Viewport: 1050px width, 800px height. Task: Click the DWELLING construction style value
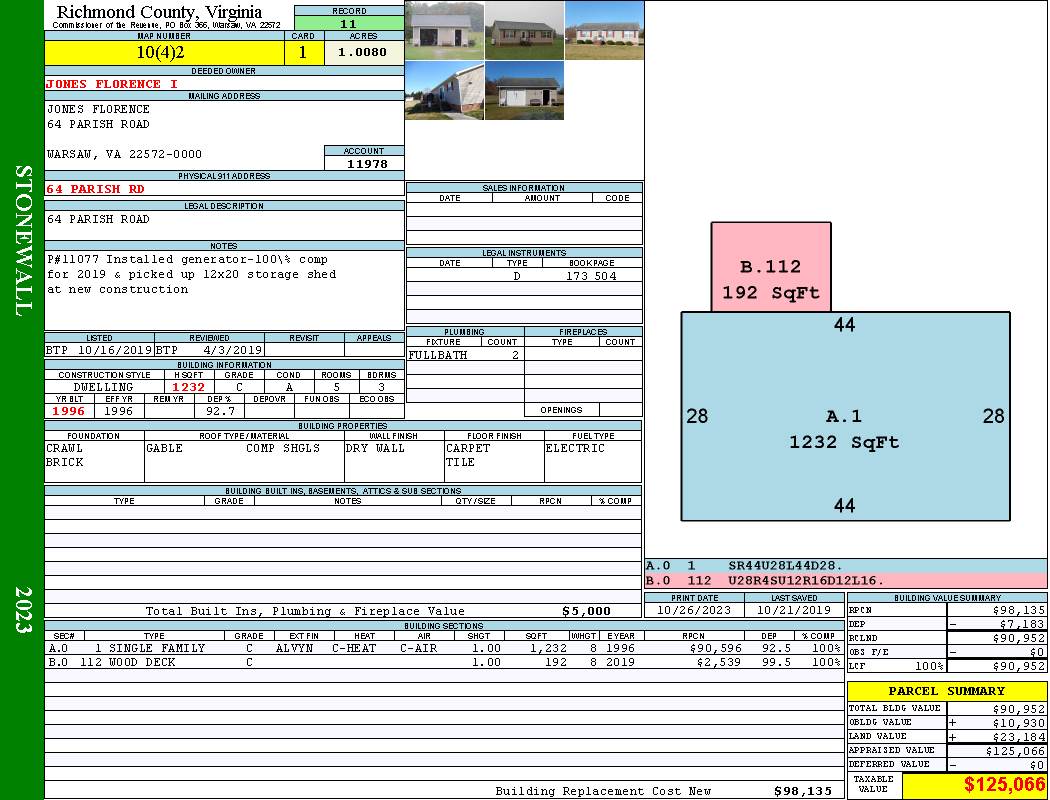click(x=104, y=387)
